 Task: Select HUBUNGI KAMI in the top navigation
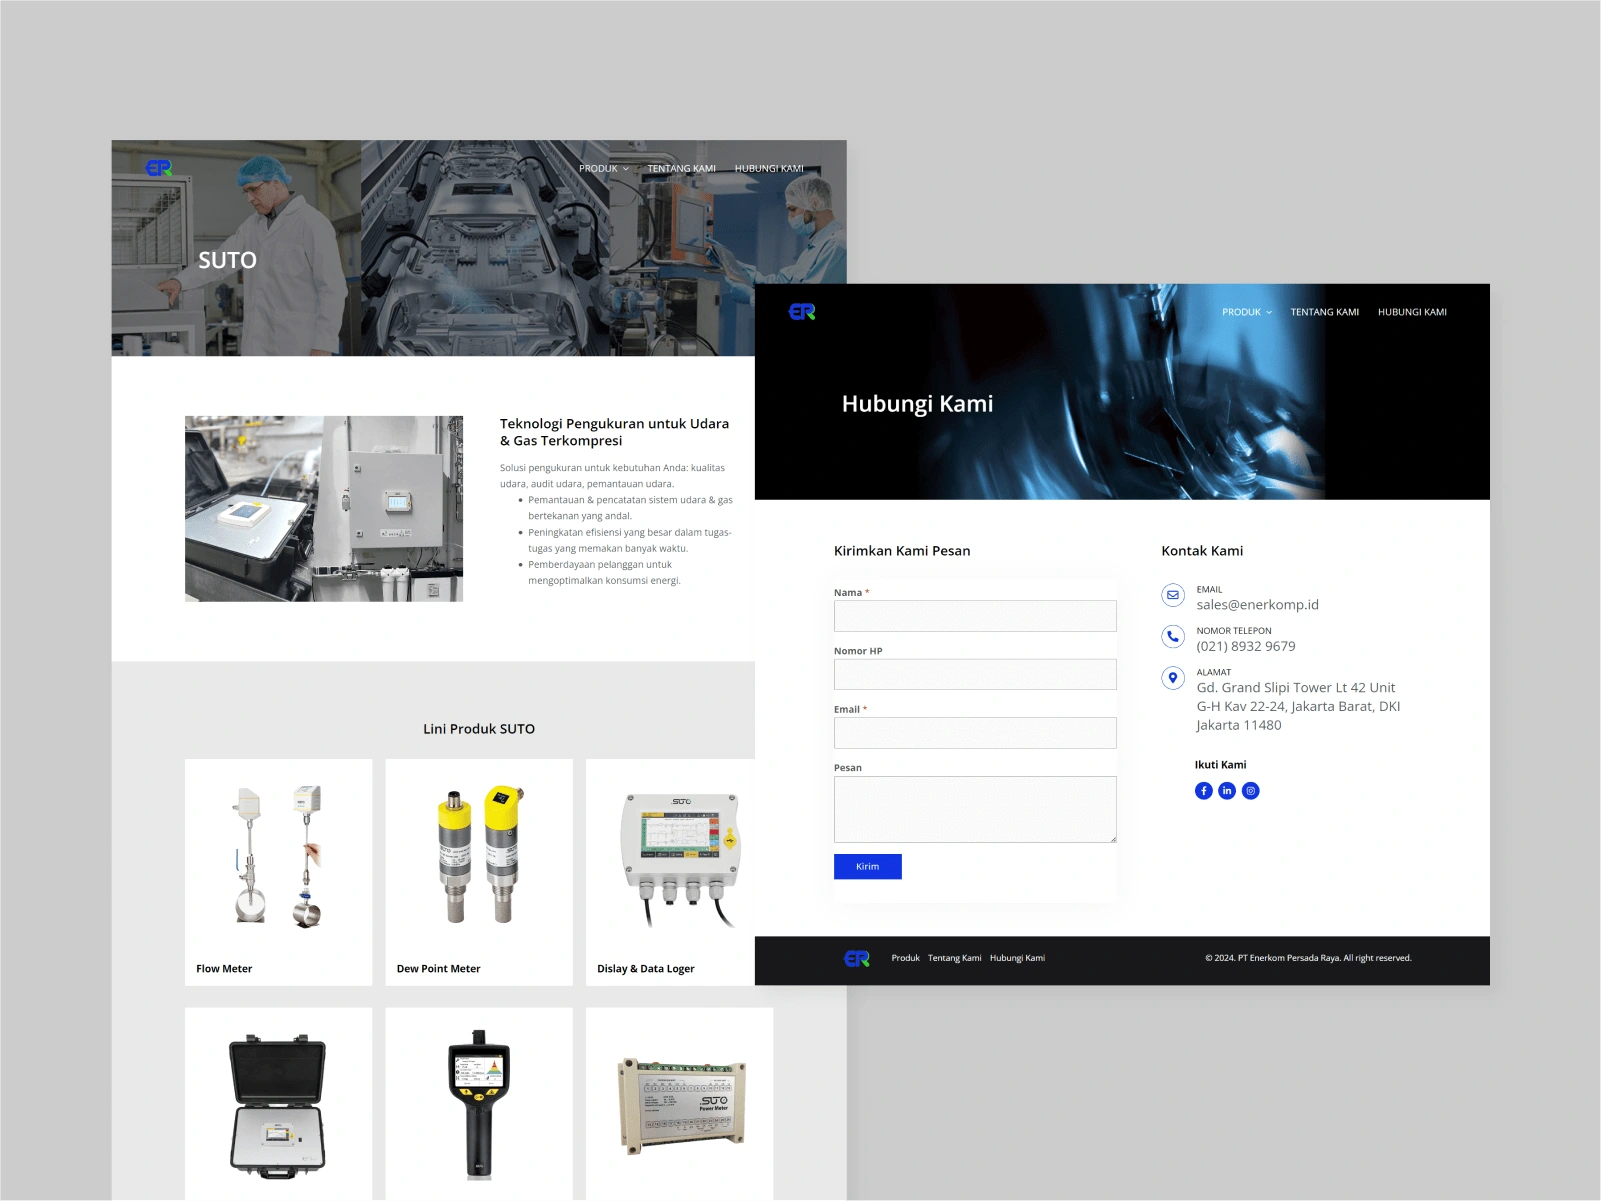coord(1413,312)
